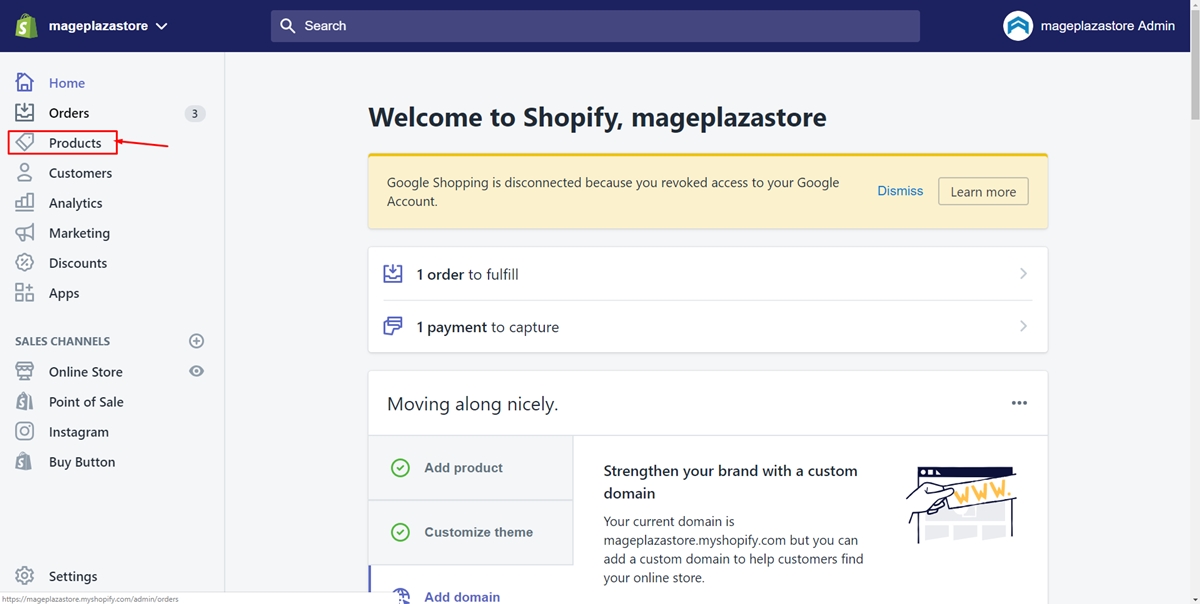
Task: Open Products in sidebar
Action: click(x=75, y=143)
